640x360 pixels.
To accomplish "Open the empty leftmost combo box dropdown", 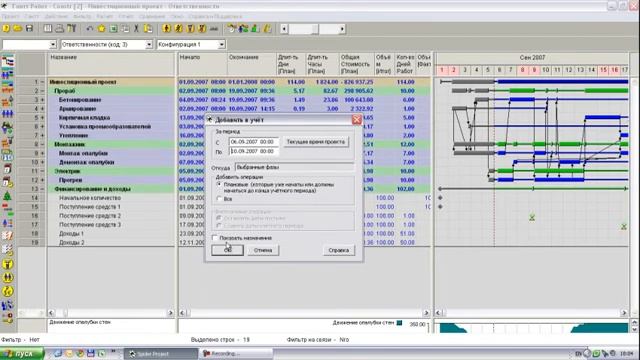I will coord(53,44).
